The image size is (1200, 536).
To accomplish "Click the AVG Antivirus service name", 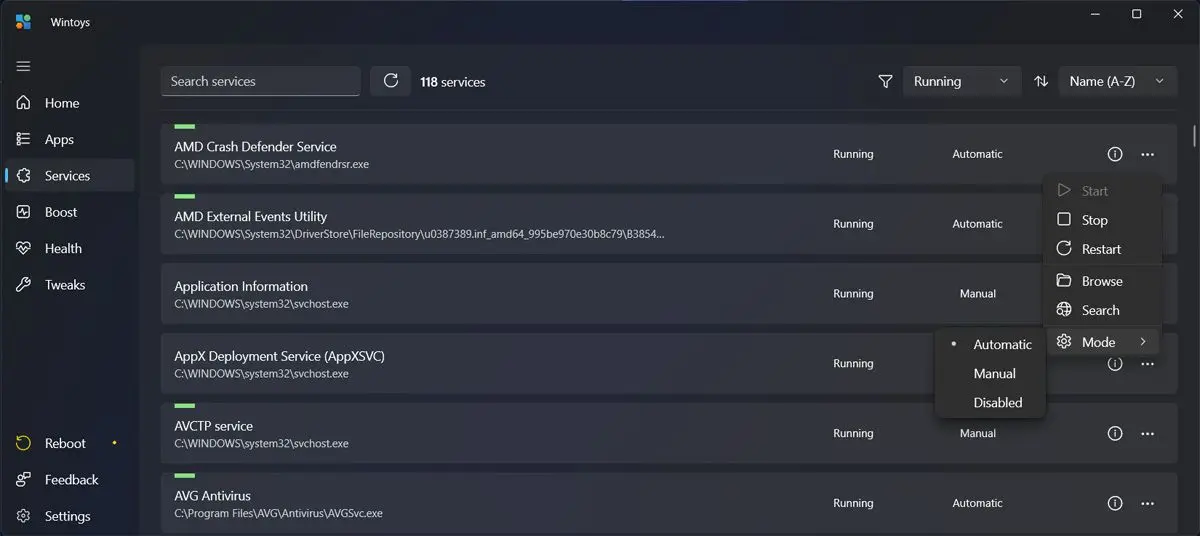I will coord(212,496).
